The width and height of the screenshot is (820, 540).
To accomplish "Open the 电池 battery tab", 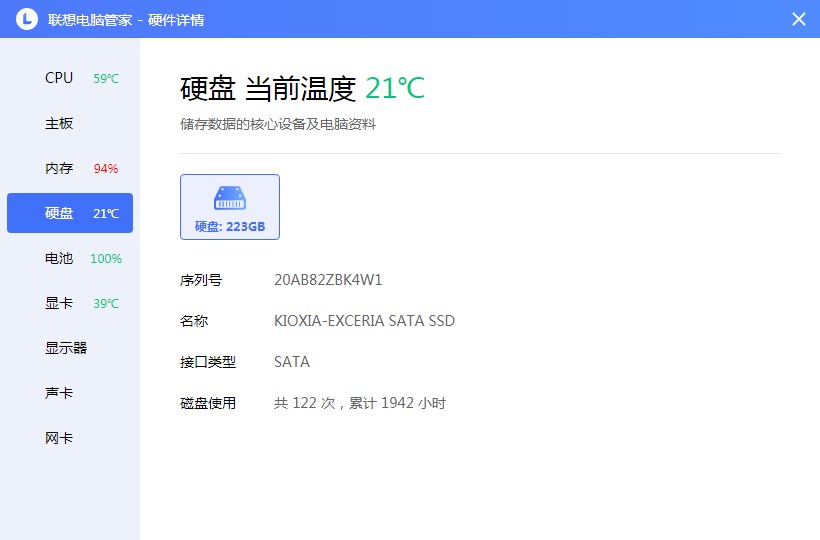I will click(x=70, y=258).
